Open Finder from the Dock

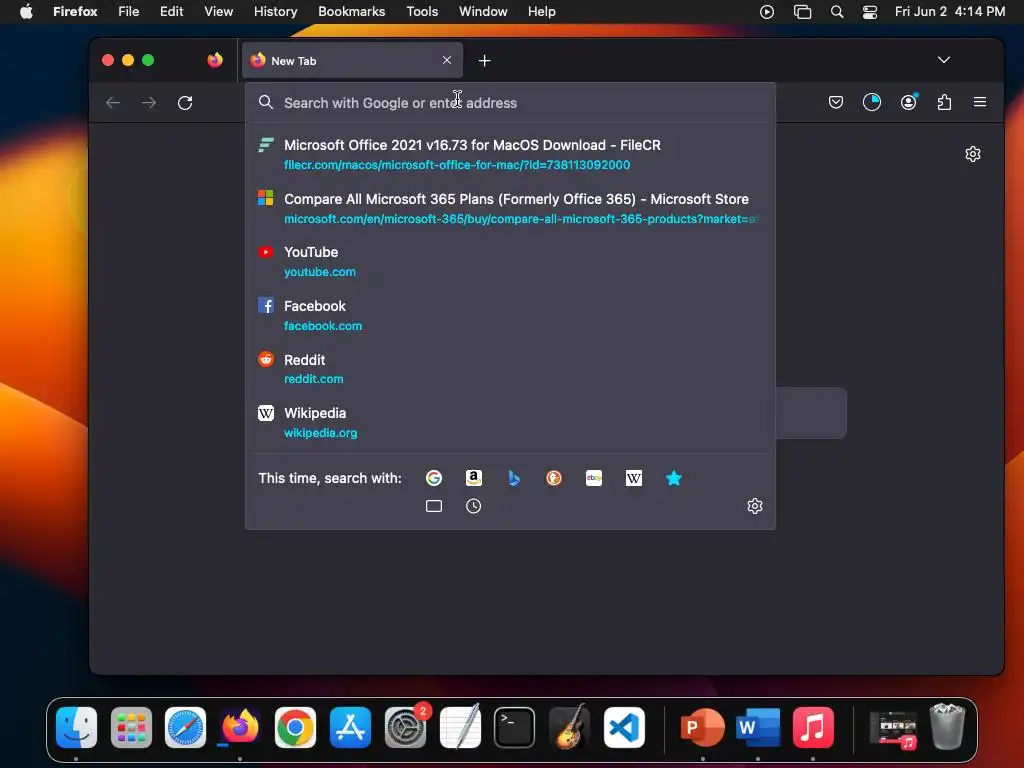[x=76, y=727]
